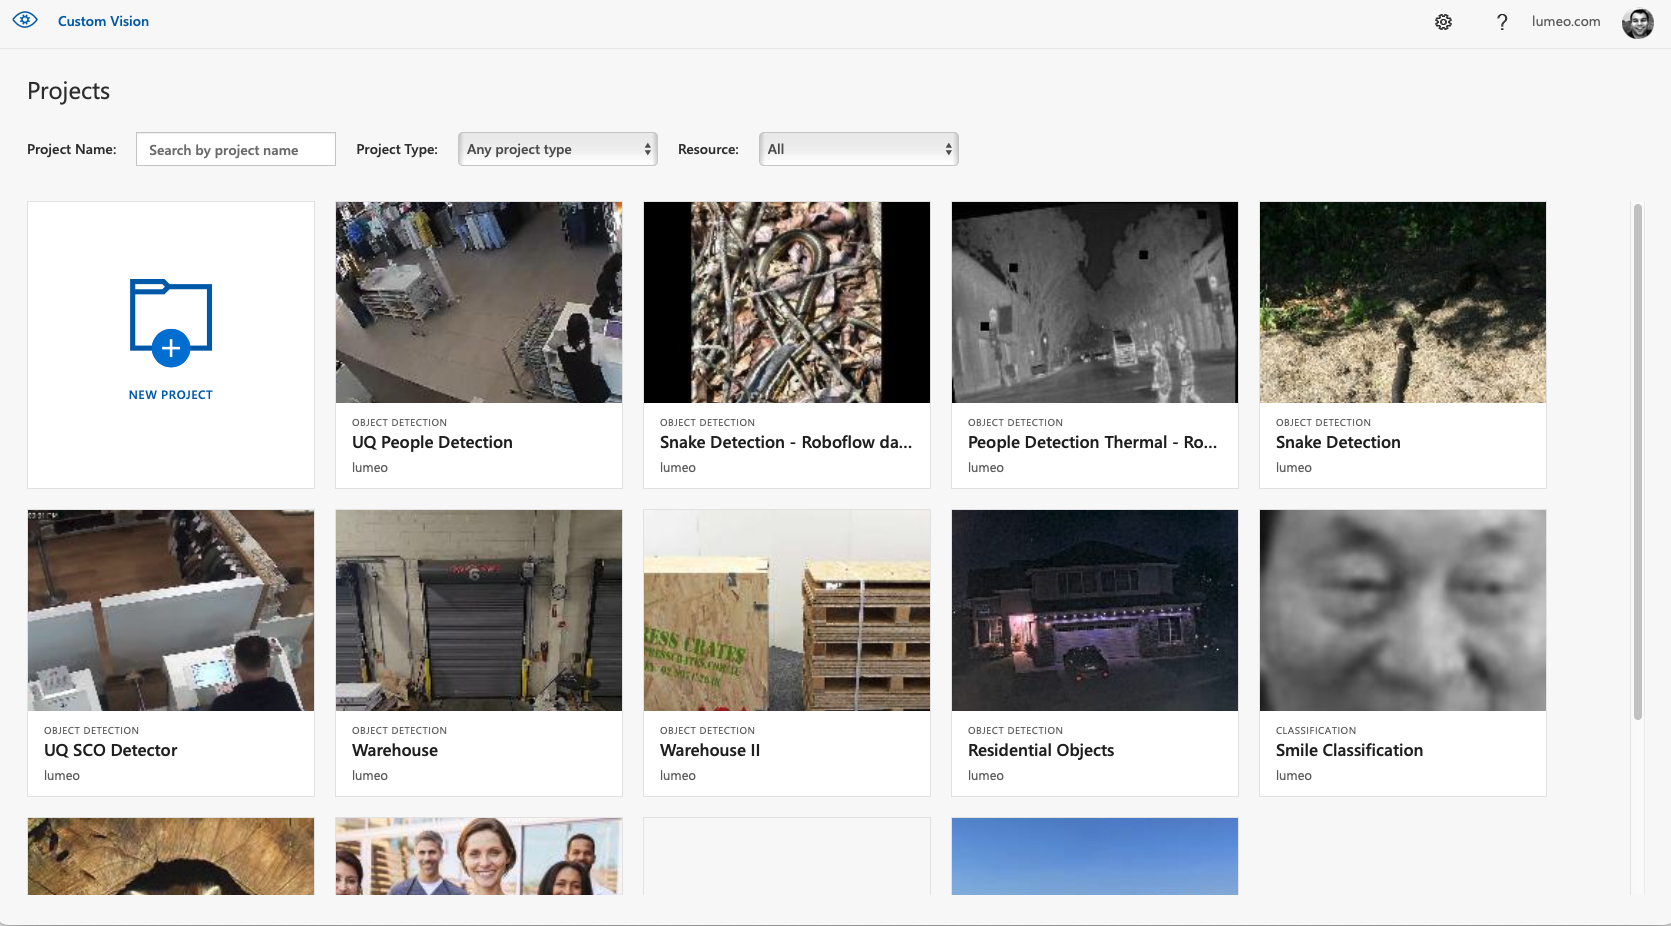The width and height of the screenshot is (1671, 926).
Task: Focus the Search by project name field
Action: point(236,150)
